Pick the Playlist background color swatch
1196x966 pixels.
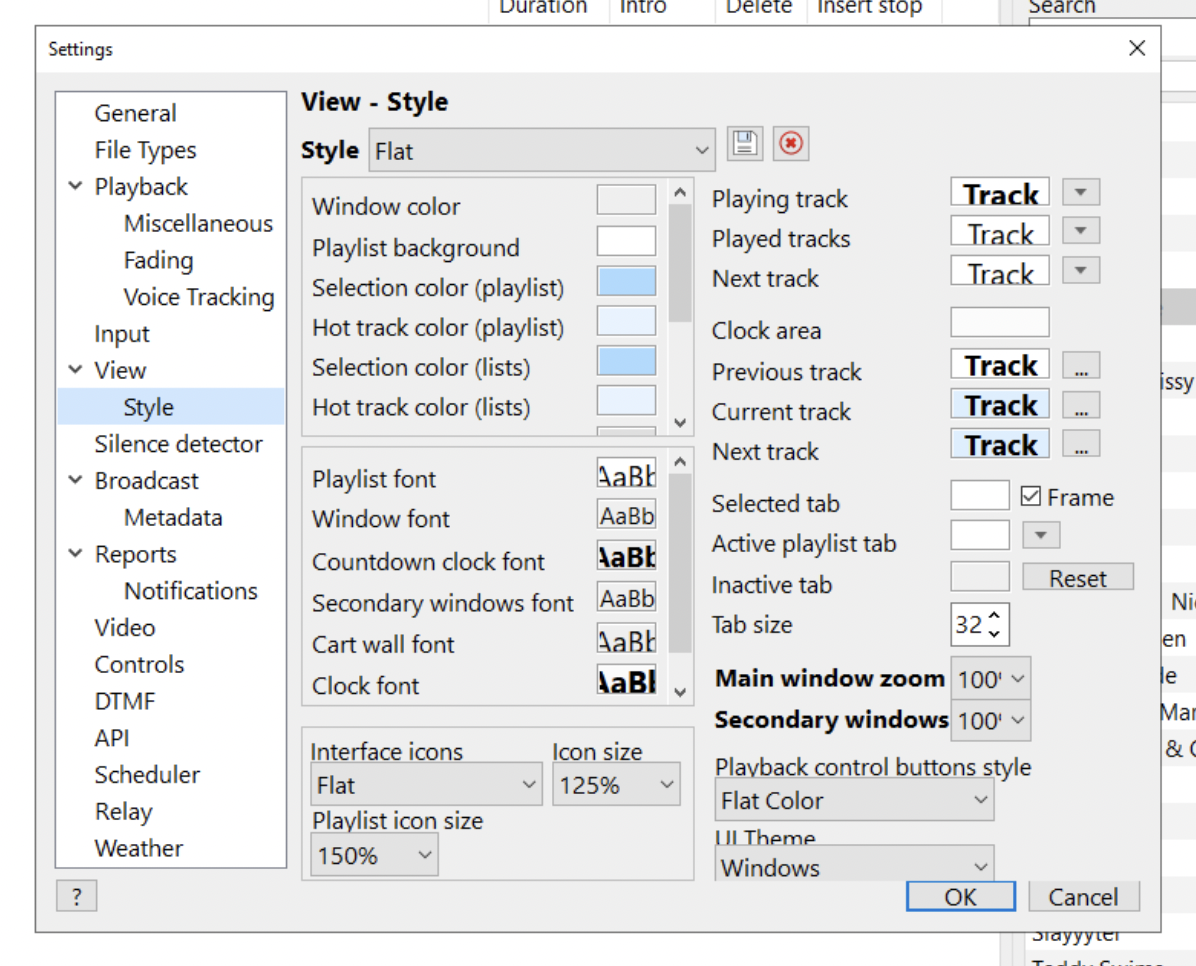click(626, 240)
